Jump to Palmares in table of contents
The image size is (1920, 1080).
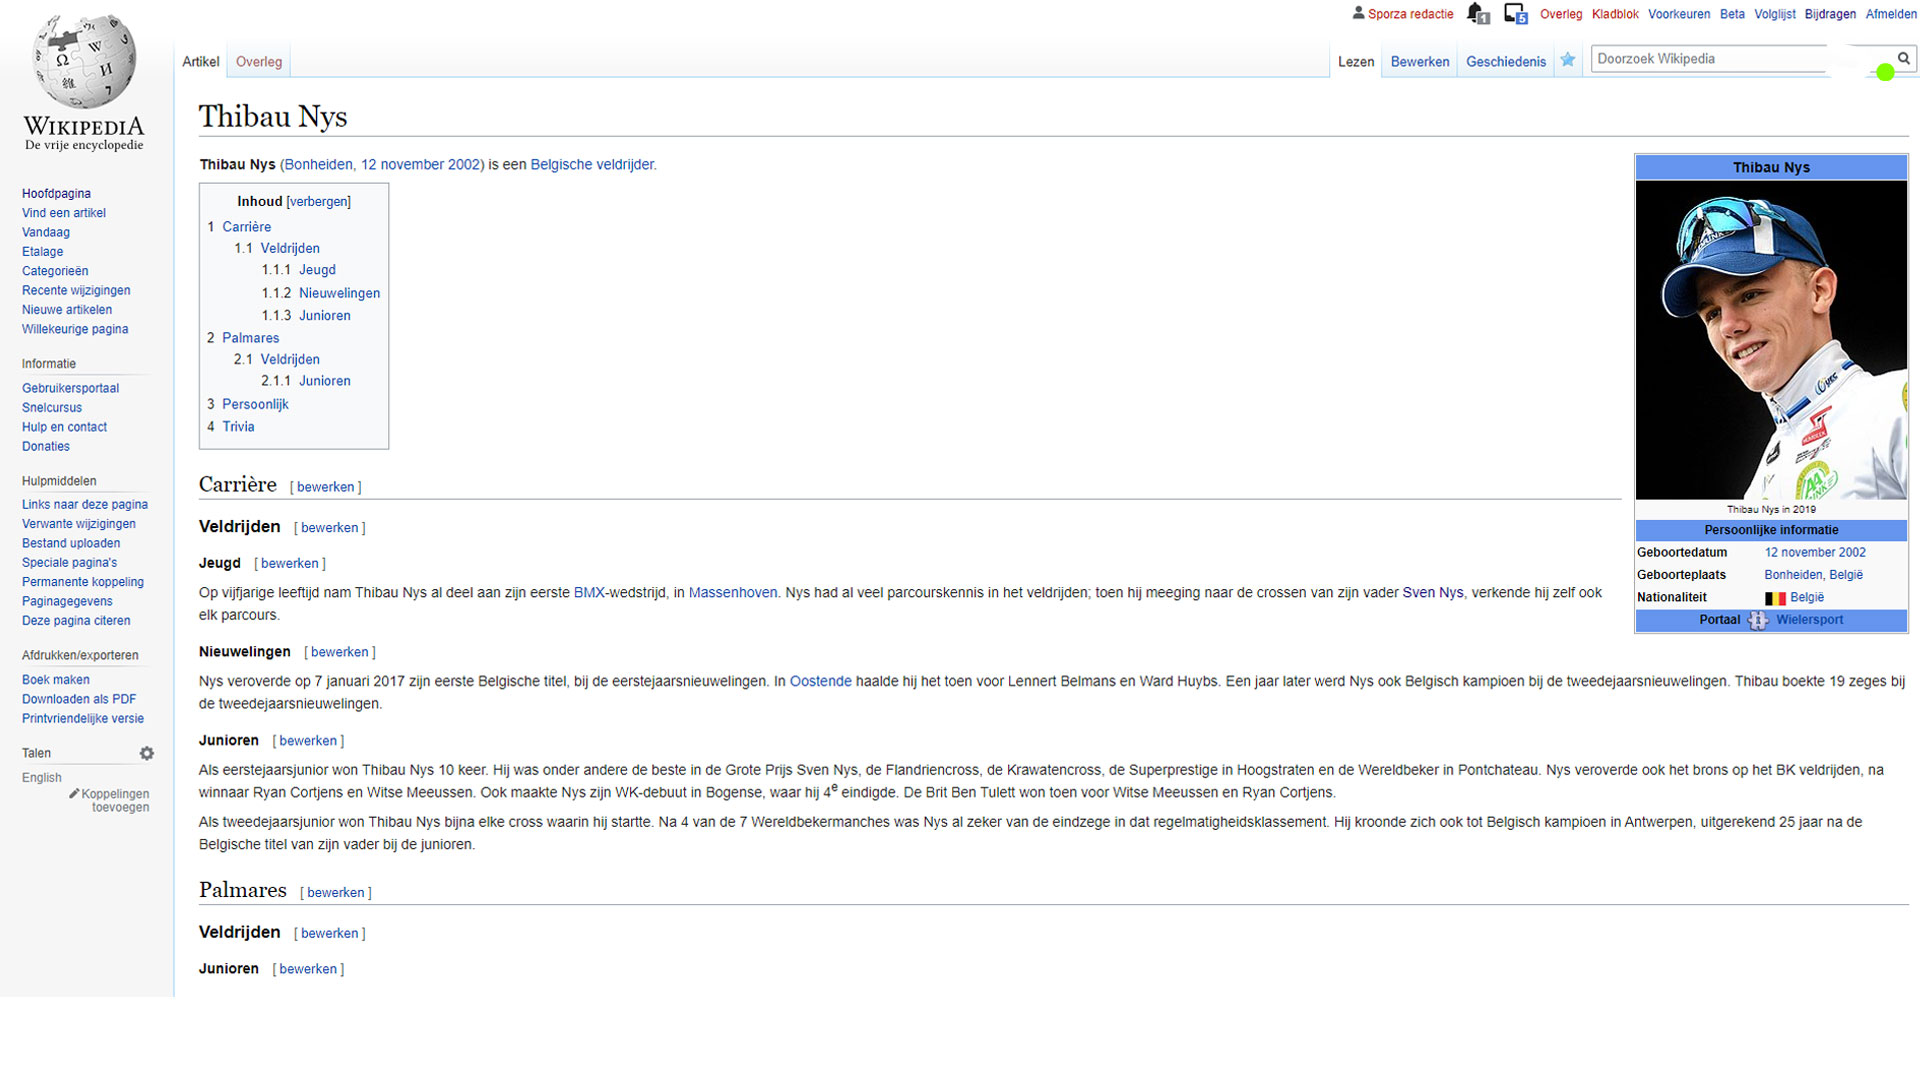250,338
